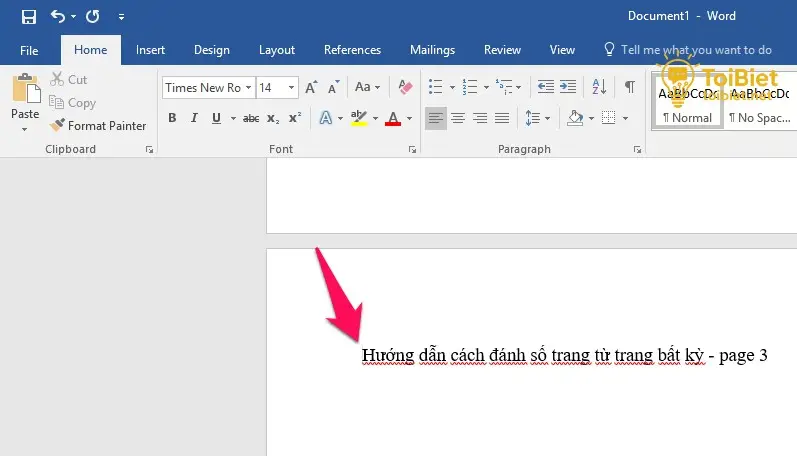797x456 pixels.
Task: Click the Grow Font size icon
Action: [x=311, y=87]
